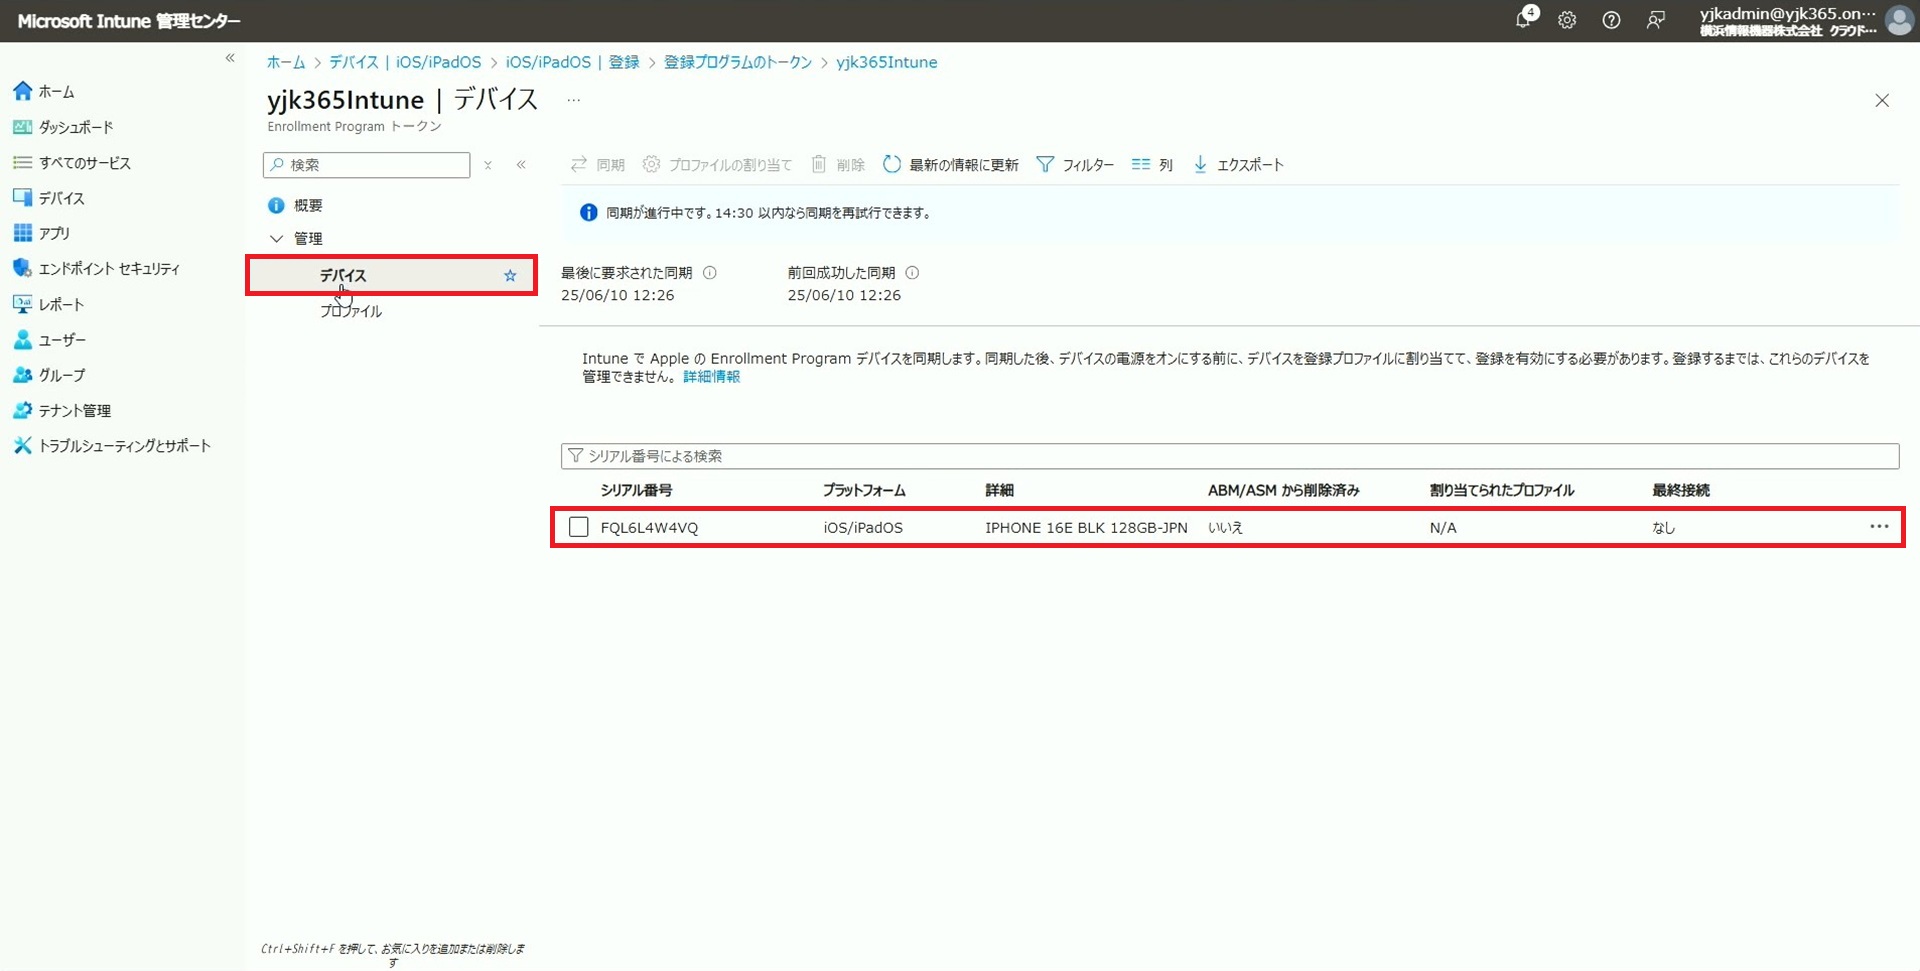Click 最新の情報に更新 refresh button
The image size is (1920, 971).
pos(951,165)
